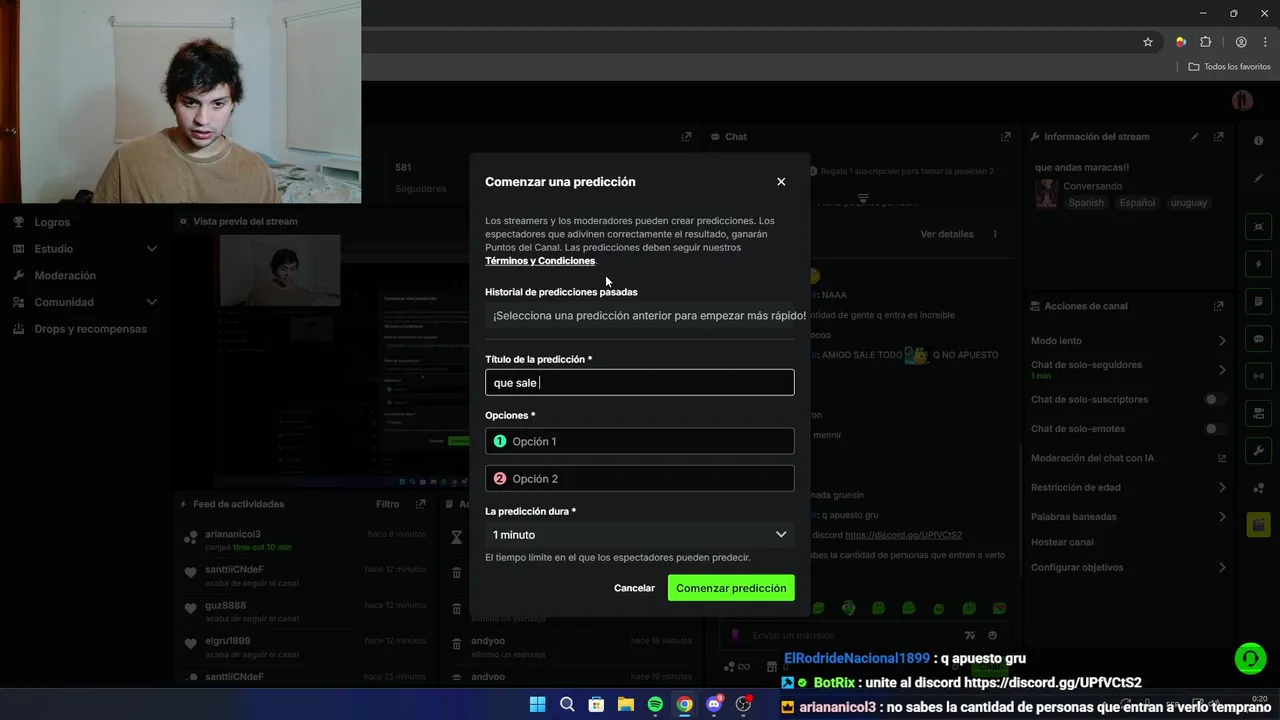This screenshot has height=720, width=1280.
Task: Toggle Chat de solo-emotes switch
Action: click(x=1213, y=429)
